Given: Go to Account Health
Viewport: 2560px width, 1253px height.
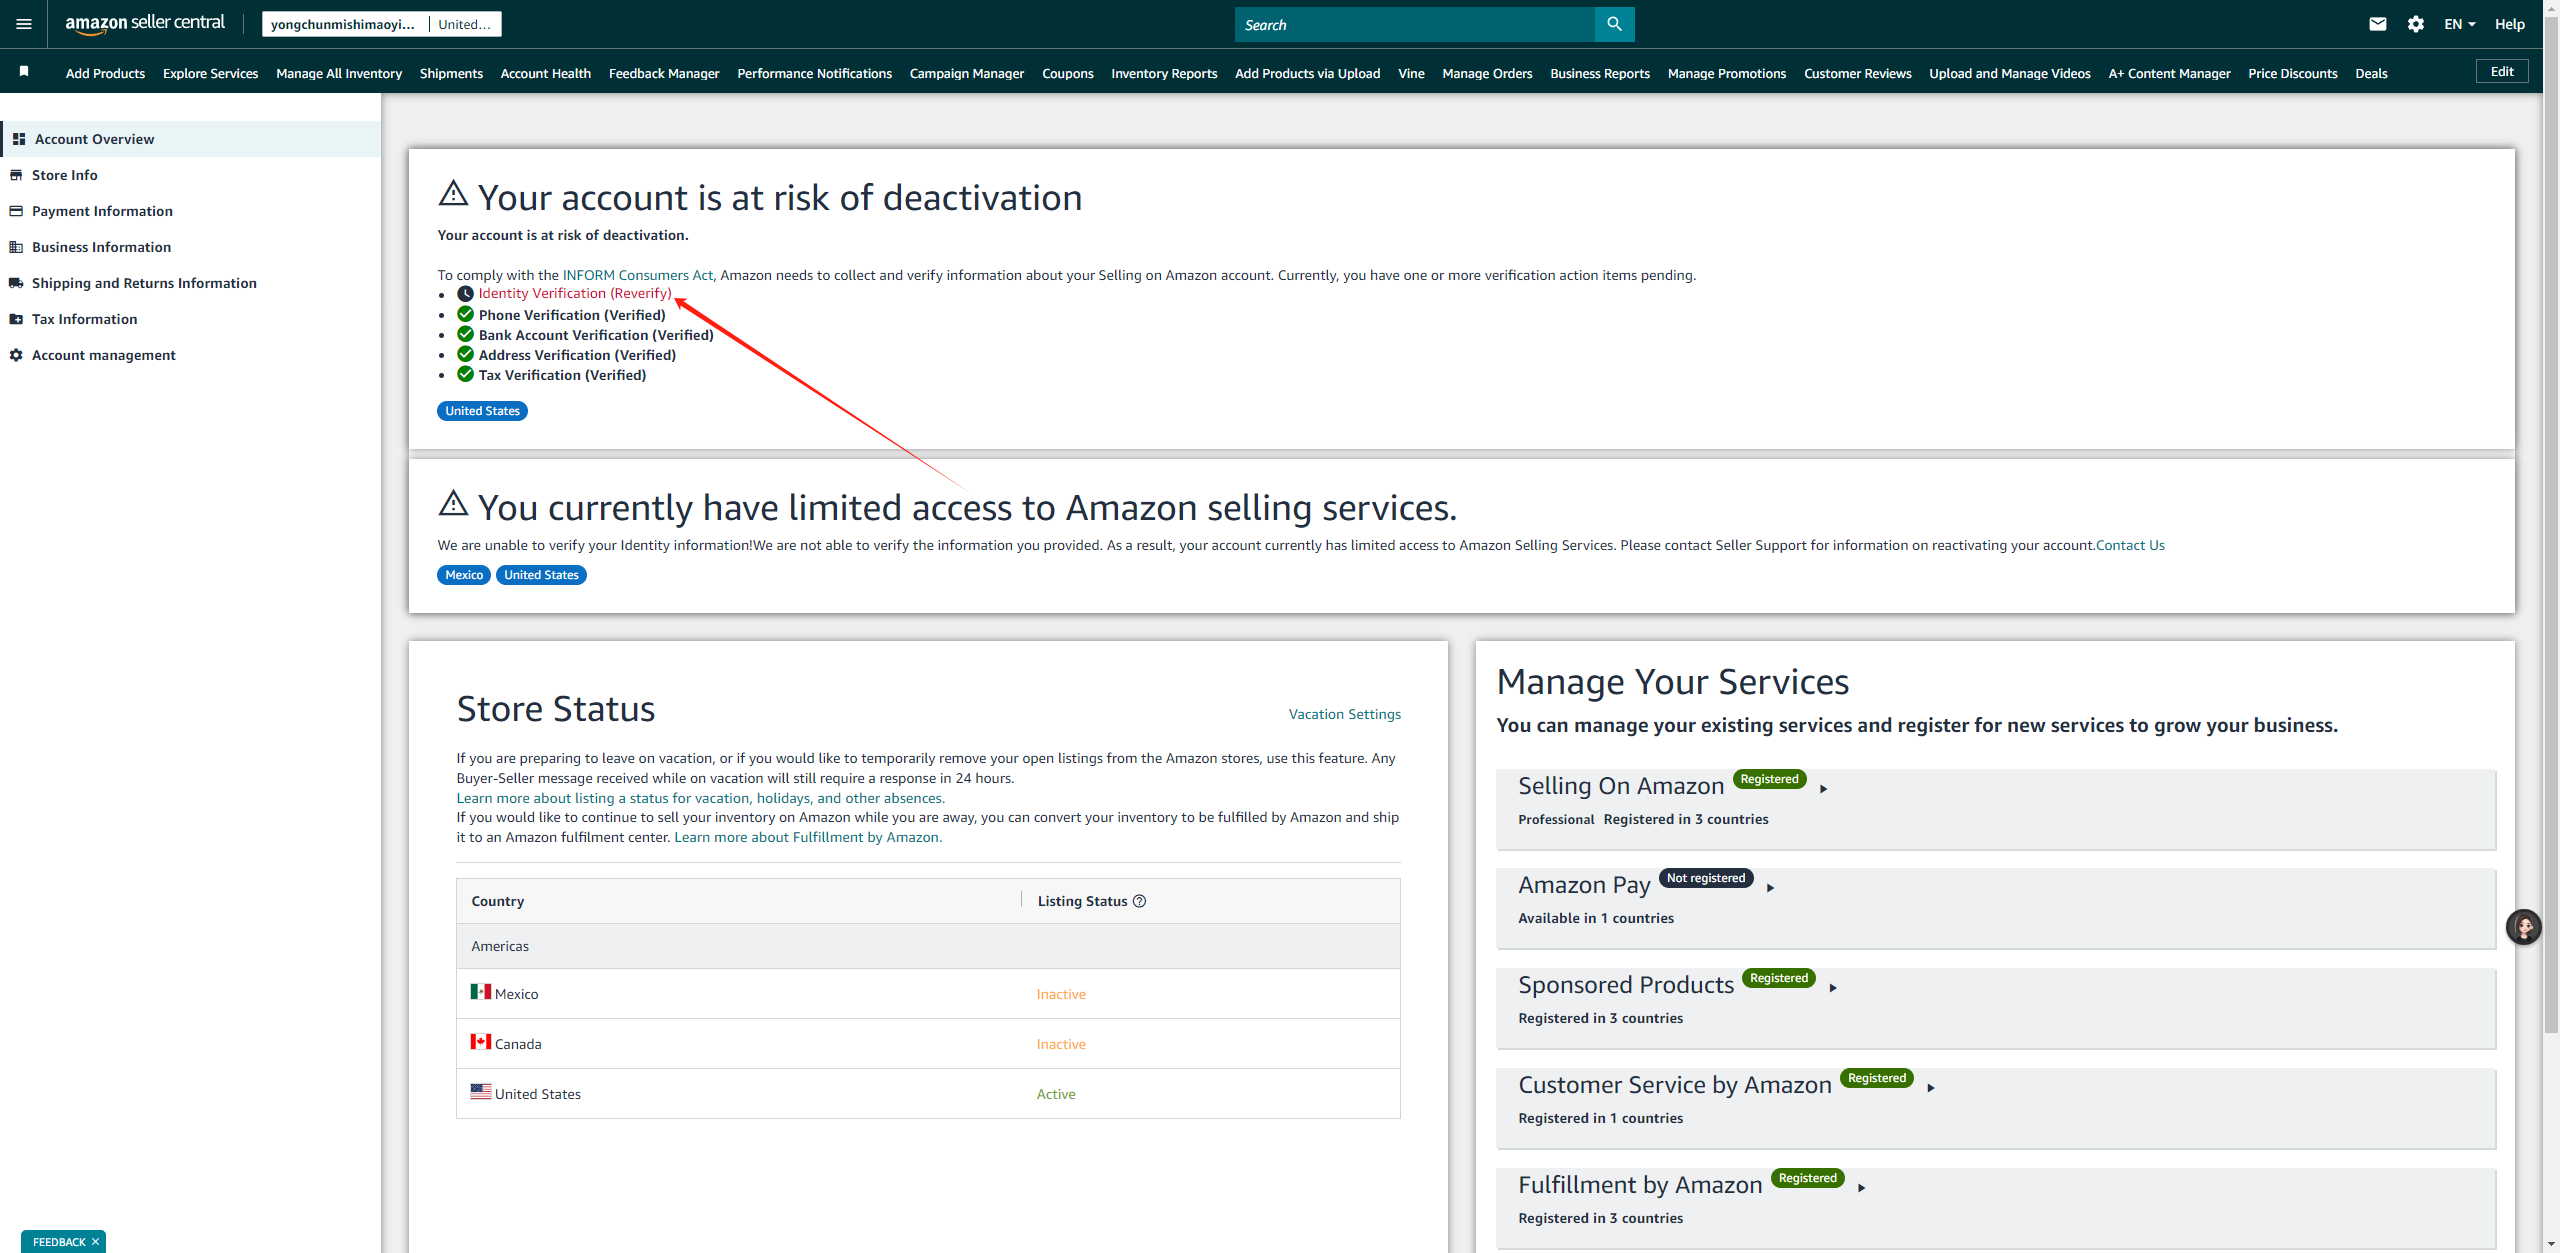Looking at the screenshot, I should point(545,73).
